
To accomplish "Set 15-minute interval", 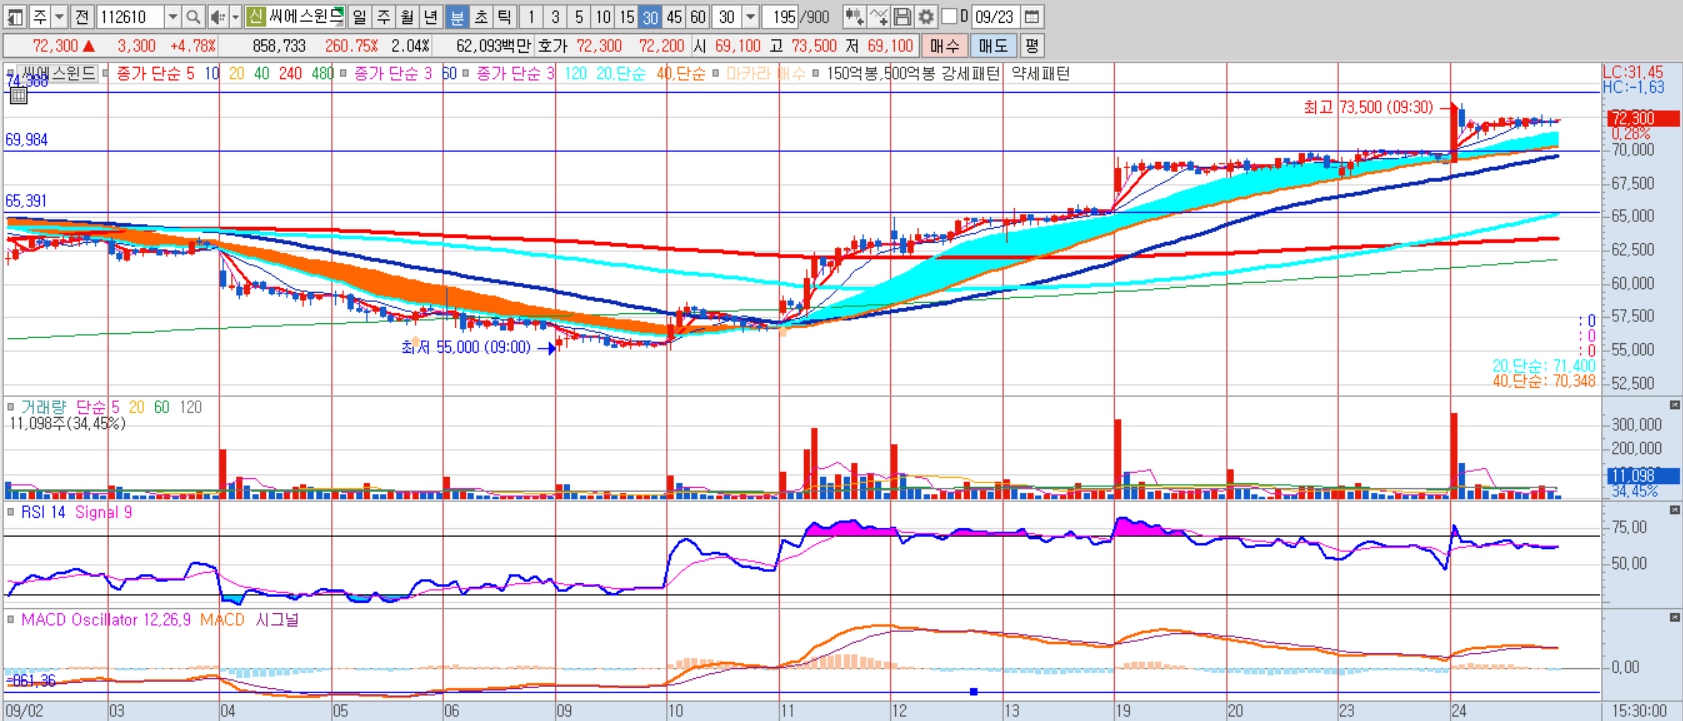I will point(627,17).
